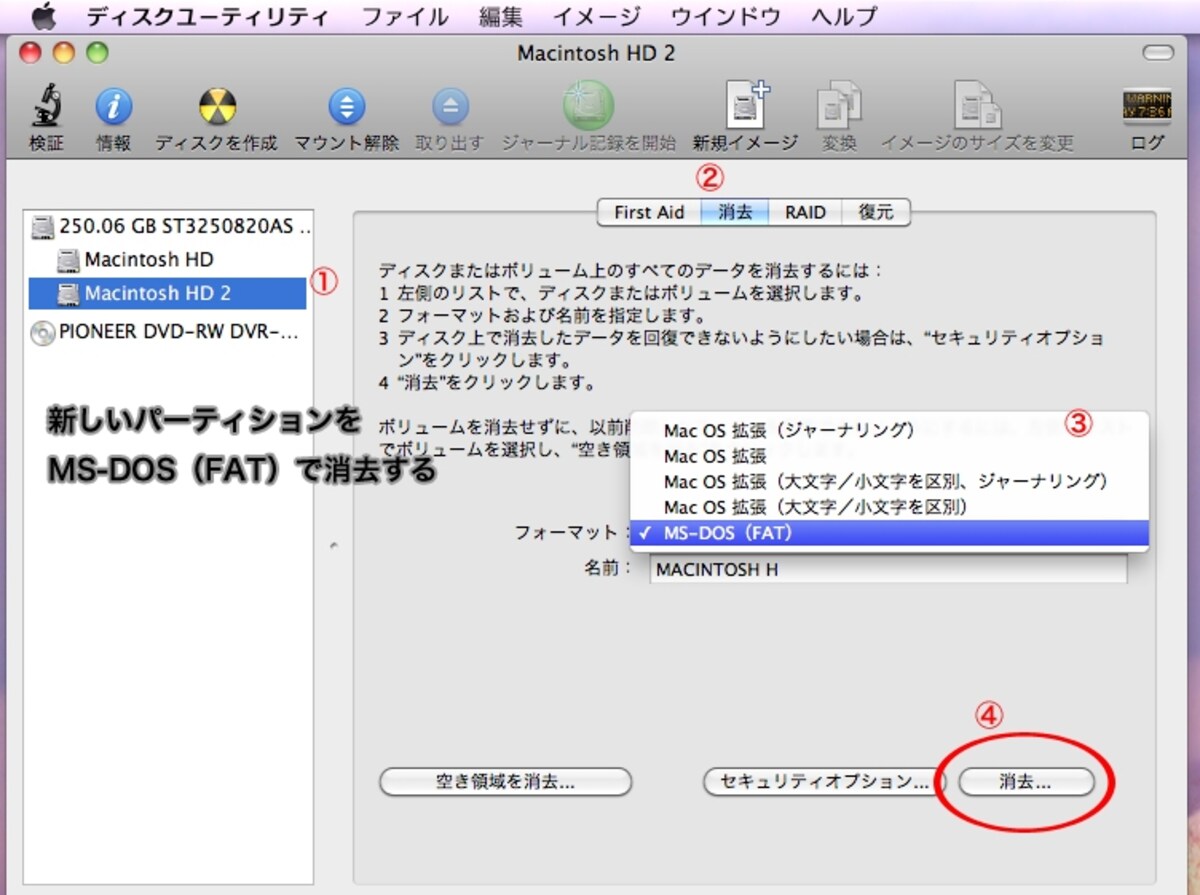Open the ディスクユーティリティ application menu

(207, 16)
